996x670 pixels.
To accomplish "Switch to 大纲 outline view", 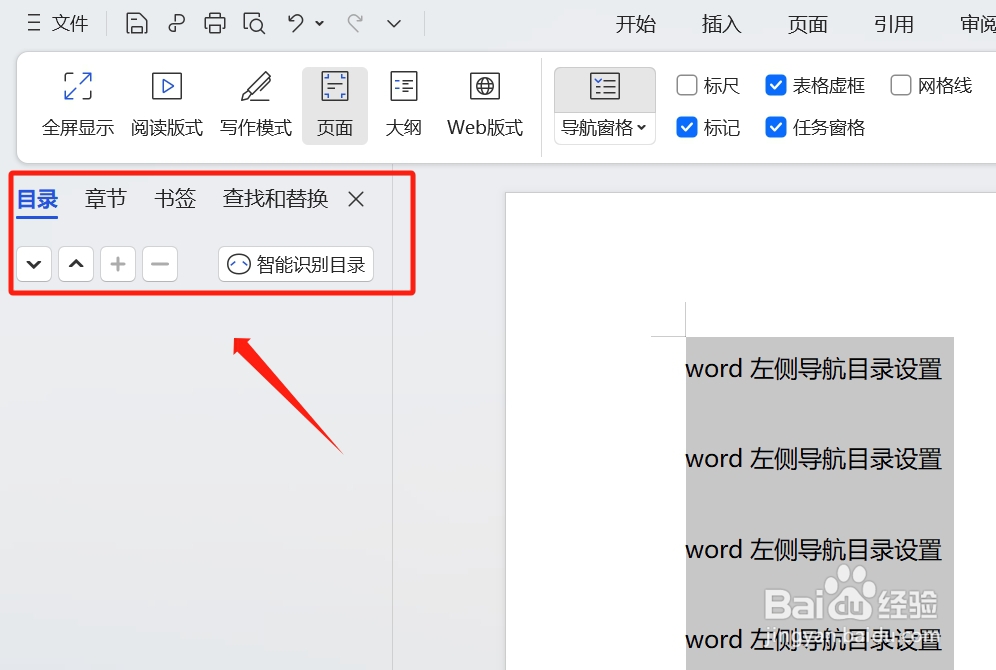I will [x=403, y=105].
